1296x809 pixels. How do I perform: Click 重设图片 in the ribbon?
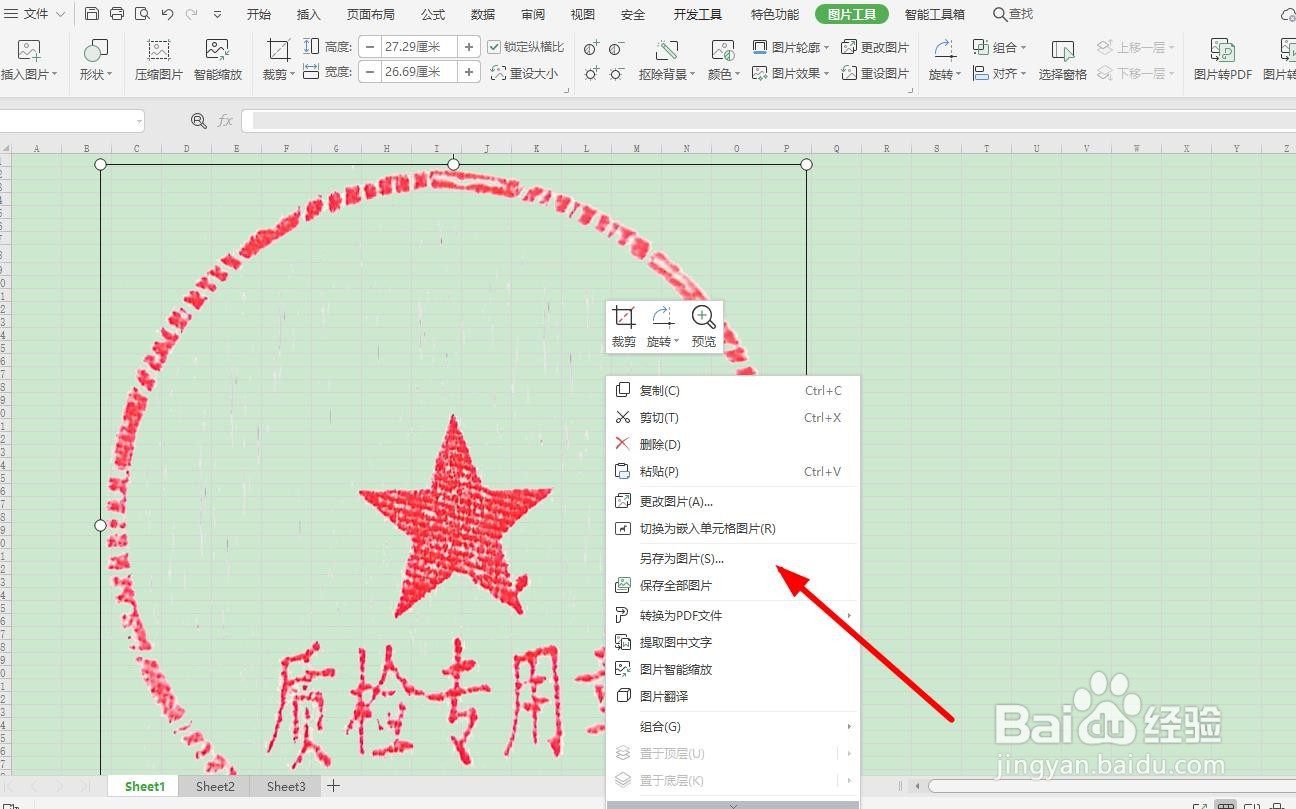[875, 73]
